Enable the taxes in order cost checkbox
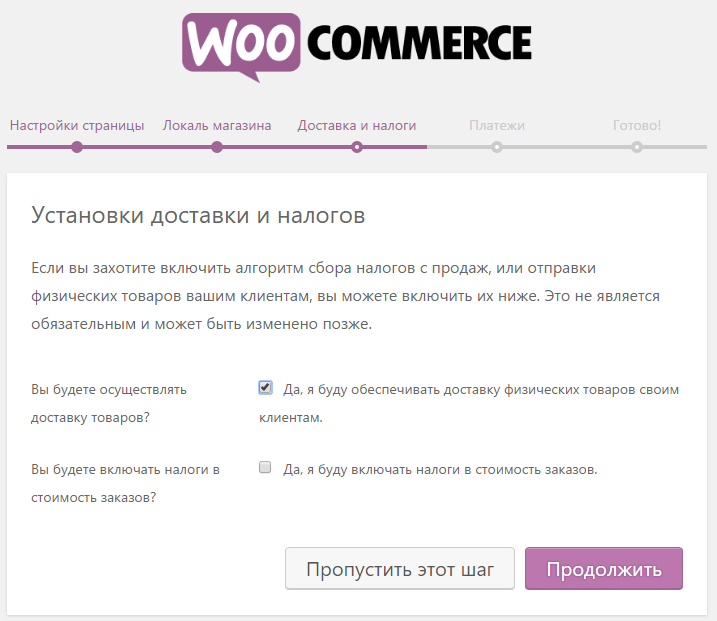The width and height of the screenshot is (717, 621). [x=265, y=467]
